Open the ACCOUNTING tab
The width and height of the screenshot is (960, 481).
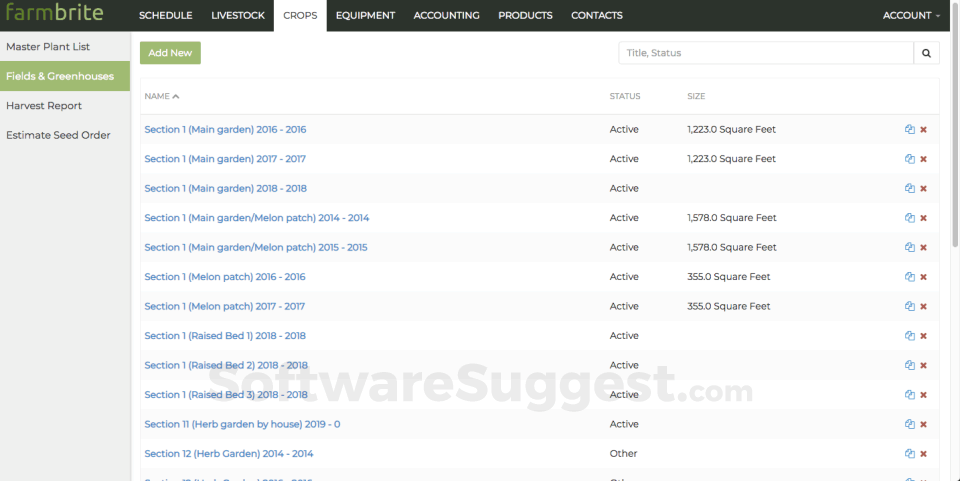pyautogui.click(x=446, y=15)
